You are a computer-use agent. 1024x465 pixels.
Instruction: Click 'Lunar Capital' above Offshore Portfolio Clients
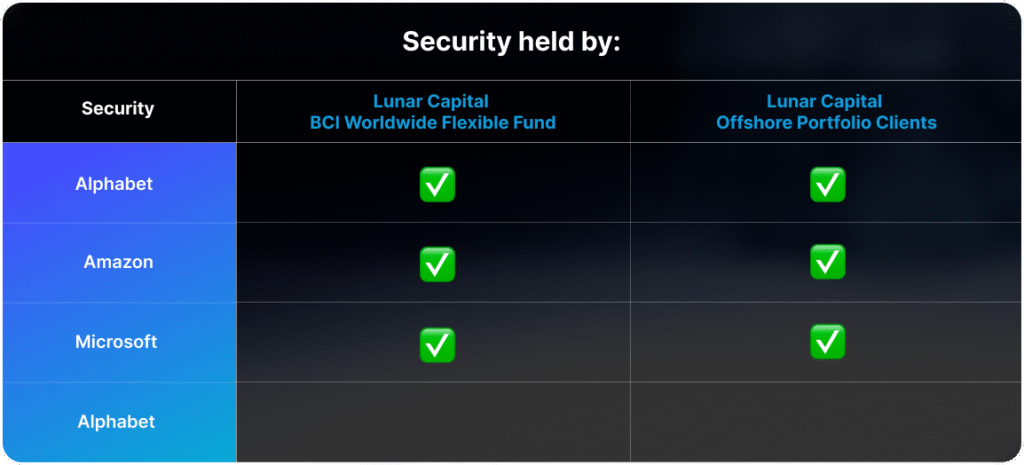tap(824, 101)
